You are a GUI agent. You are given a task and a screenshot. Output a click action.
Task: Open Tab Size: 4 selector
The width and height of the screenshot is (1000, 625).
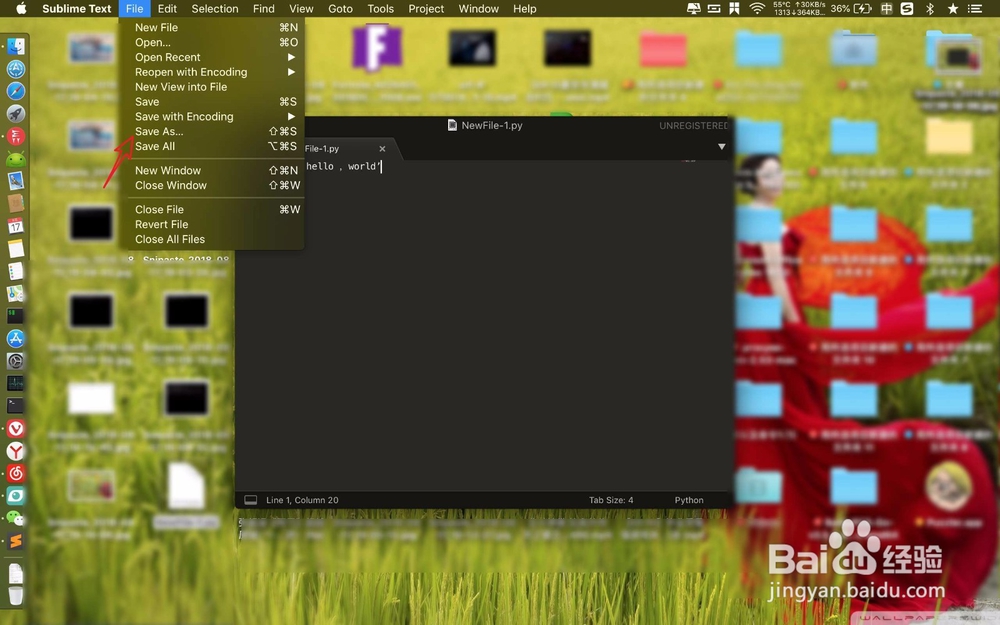[x=611, y=500]
